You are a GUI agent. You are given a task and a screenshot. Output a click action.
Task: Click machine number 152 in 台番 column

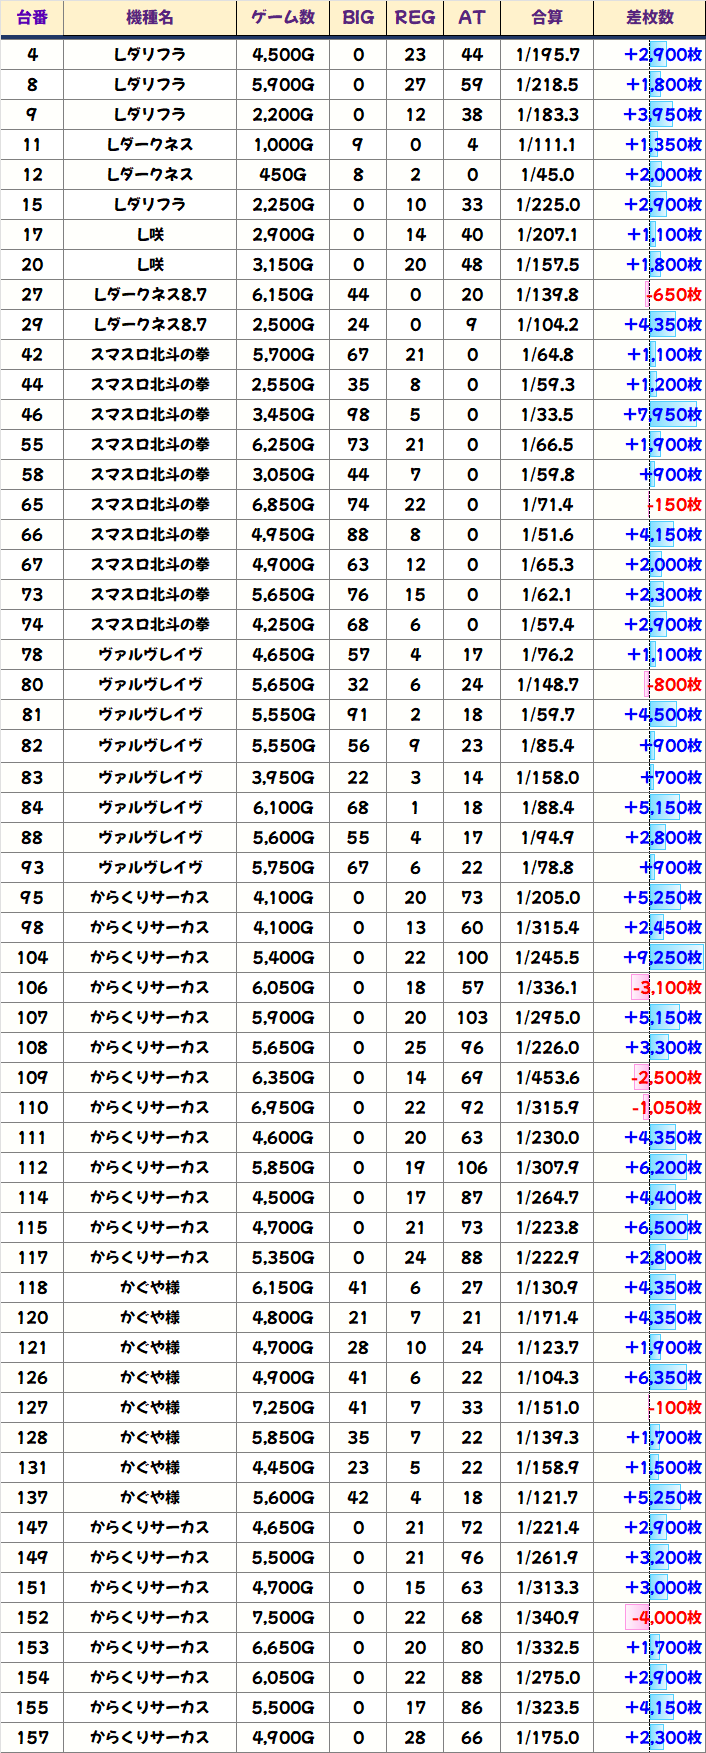pos(32,1618)
